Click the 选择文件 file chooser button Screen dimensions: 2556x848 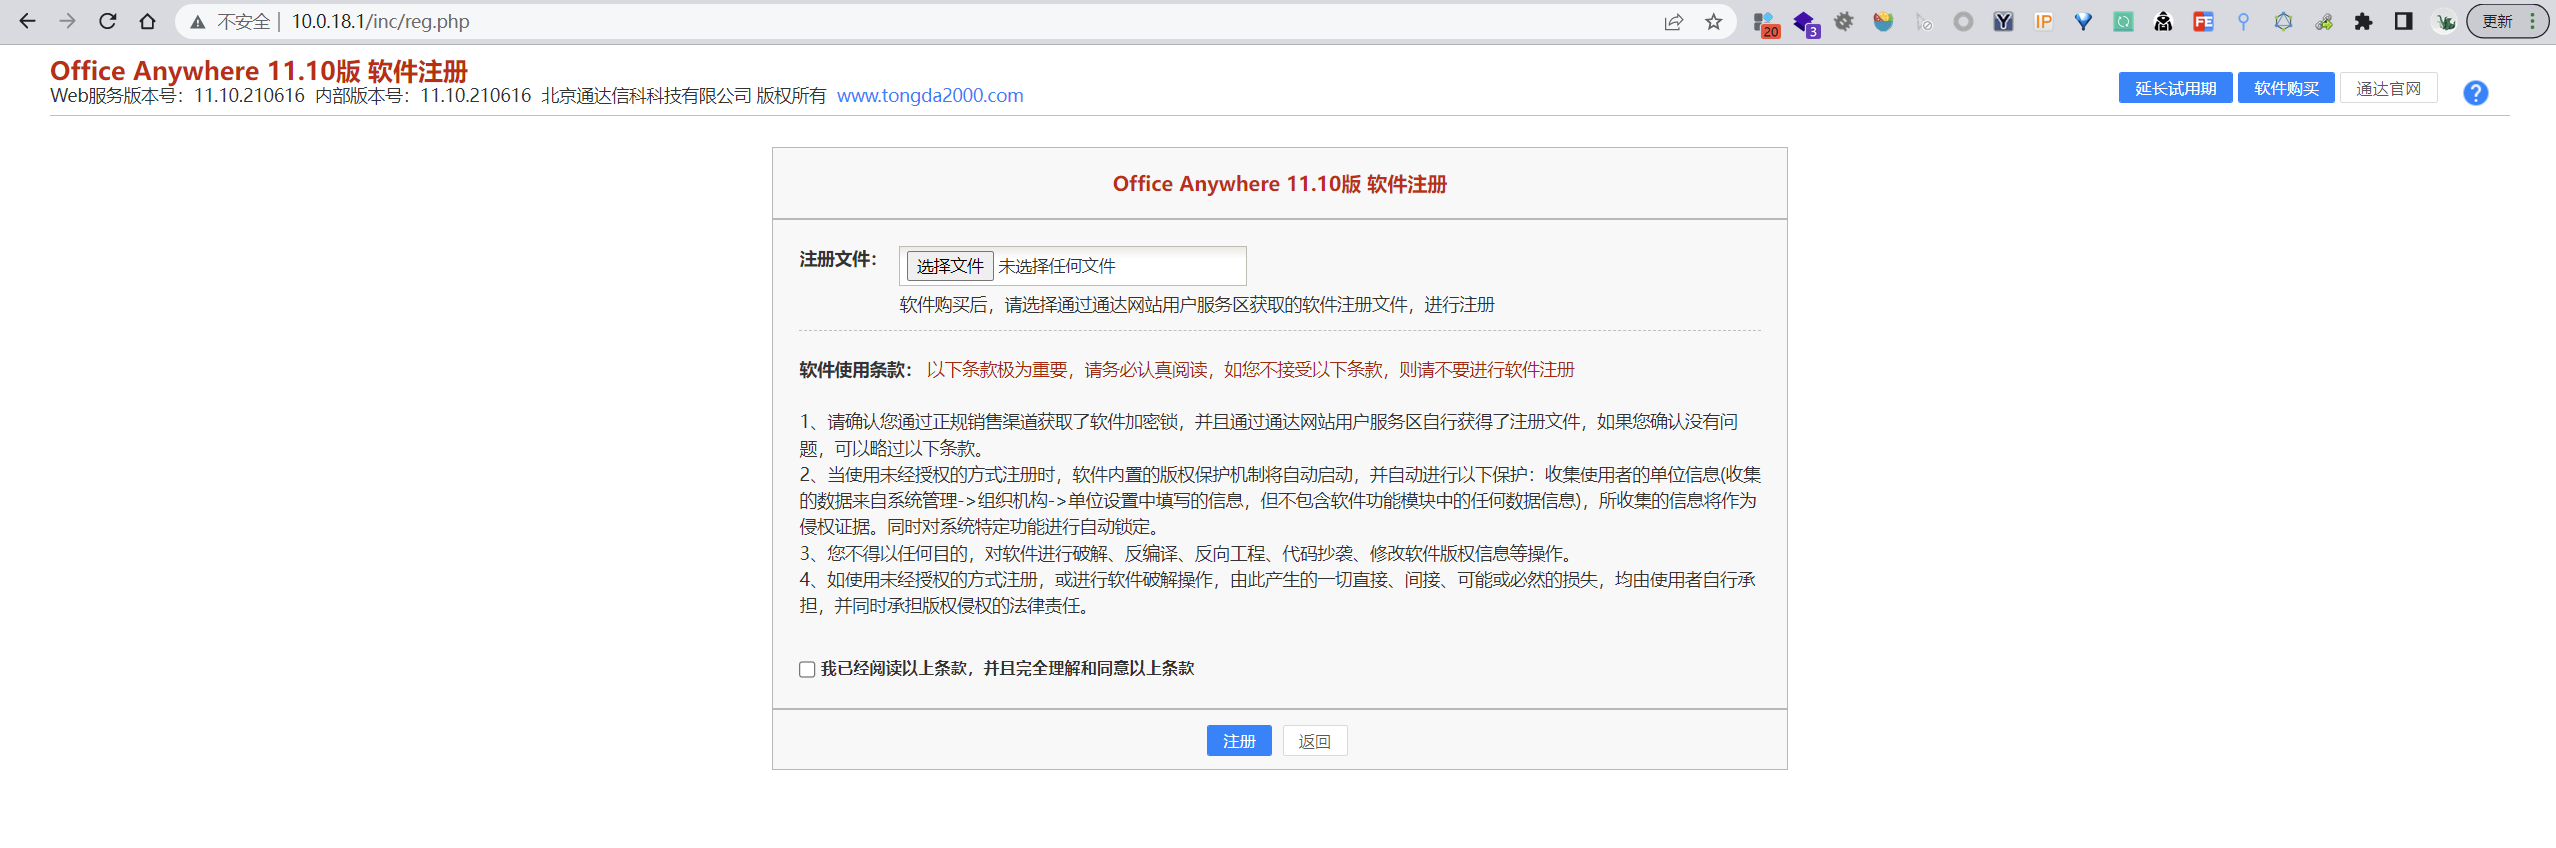click(x=950, y=266)
